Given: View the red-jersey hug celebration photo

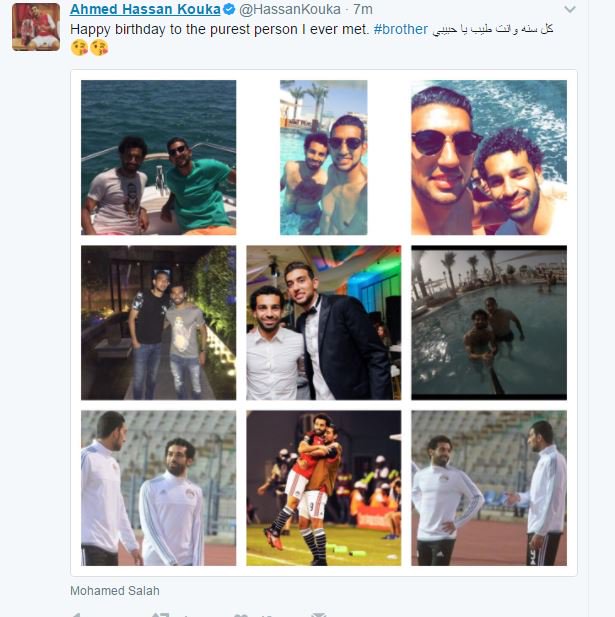Looking at the screenshot, I should pos(323,488).
